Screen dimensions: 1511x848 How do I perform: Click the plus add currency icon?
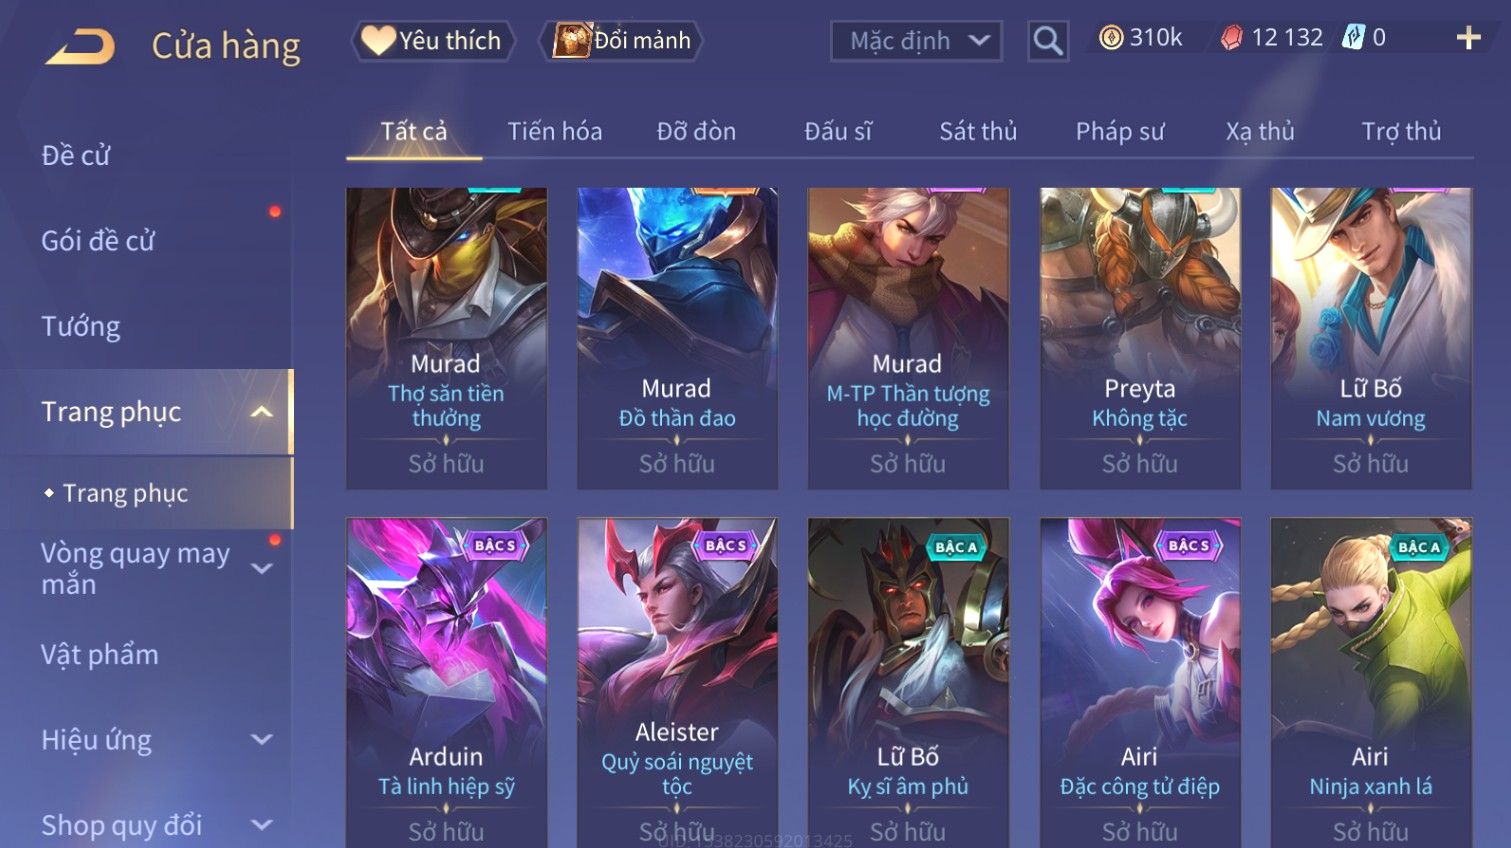pyautogui.click(x=1468, y=38)
